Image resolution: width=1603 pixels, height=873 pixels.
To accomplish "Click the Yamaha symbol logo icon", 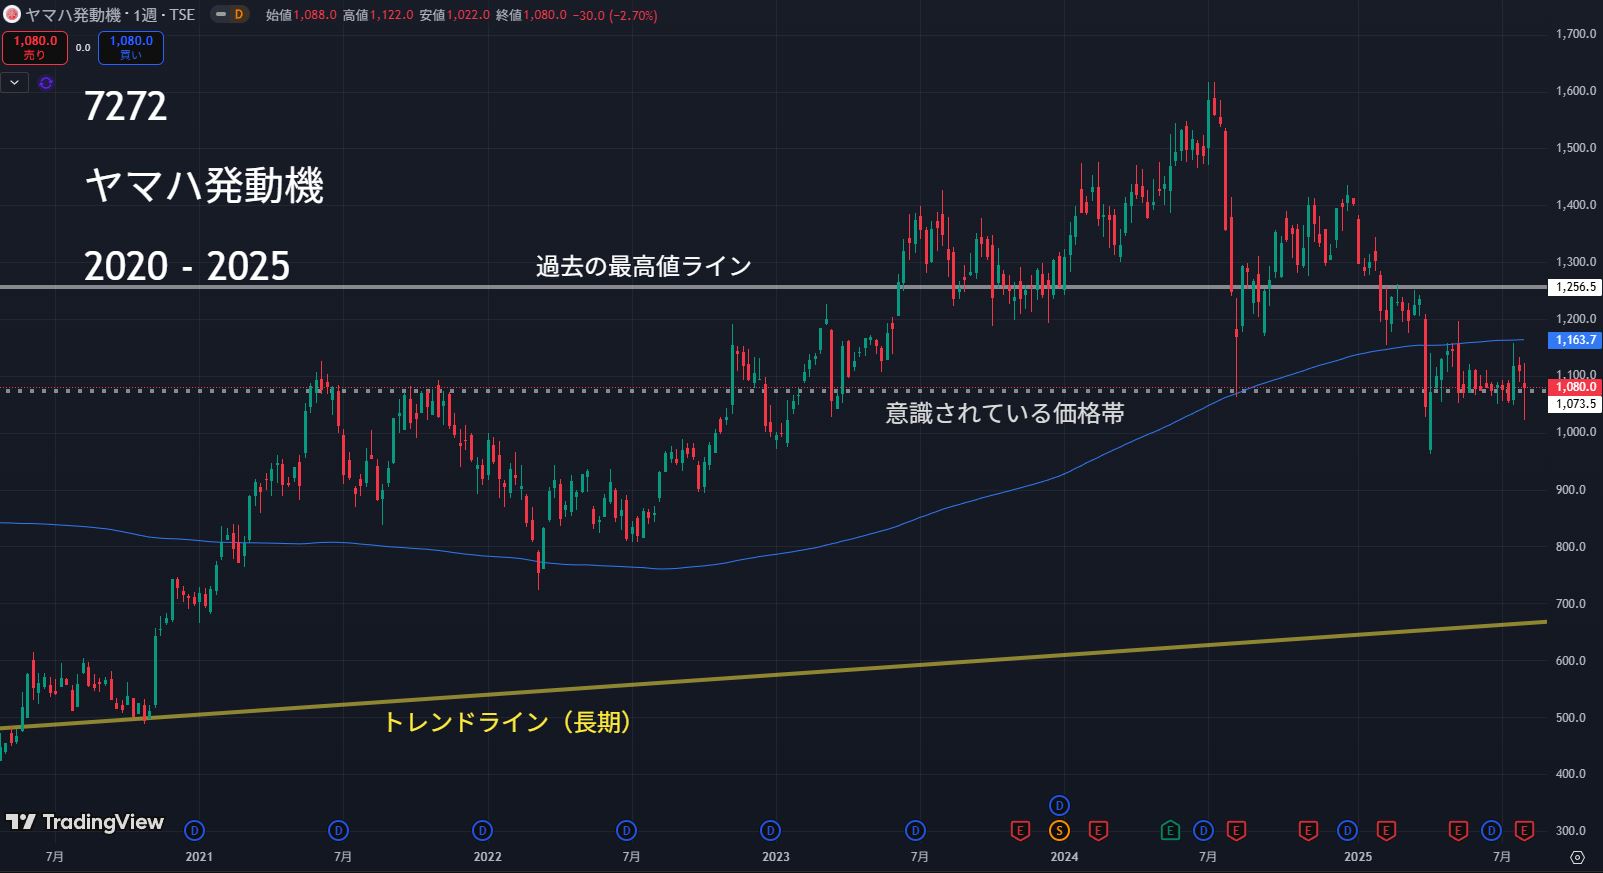I will (12, 15).
